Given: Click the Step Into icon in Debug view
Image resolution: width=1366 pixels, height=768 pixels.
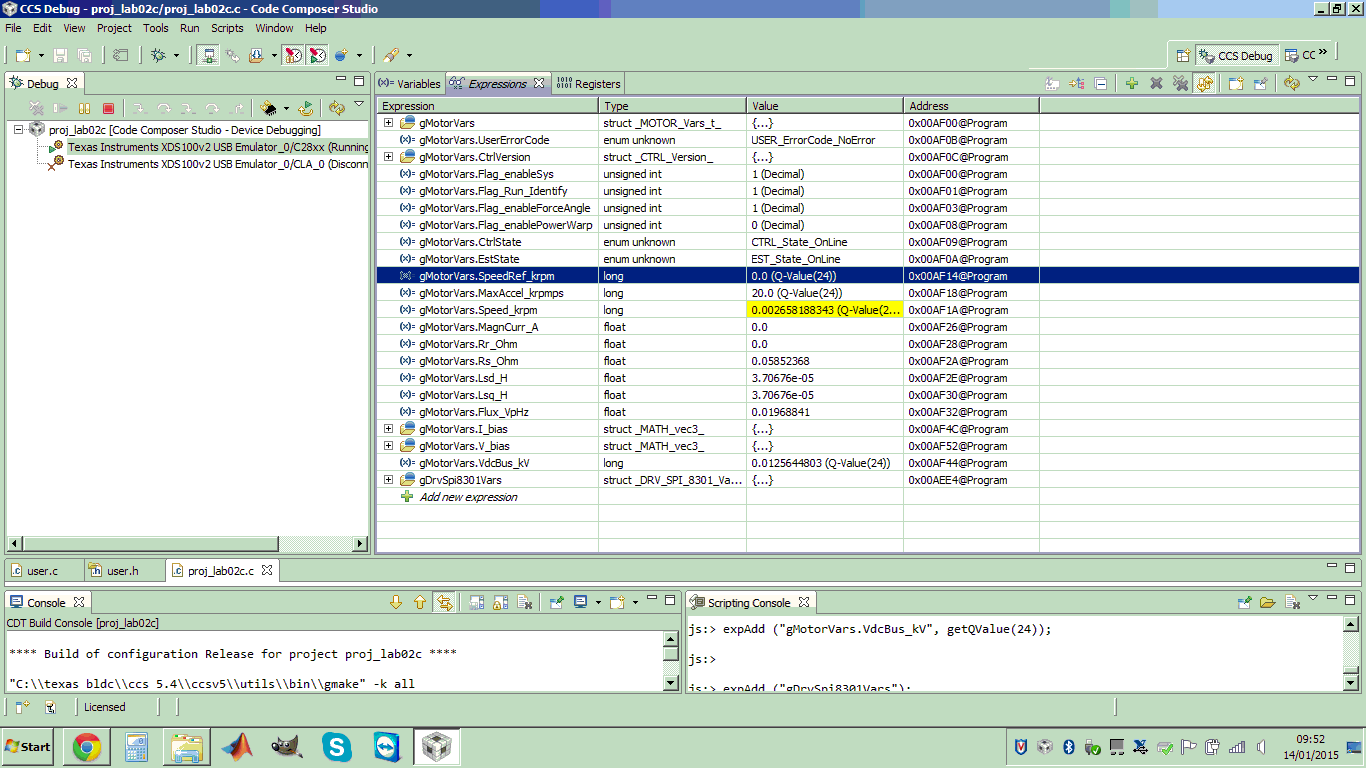Looking at the screenshot, I should coord(140,108).
